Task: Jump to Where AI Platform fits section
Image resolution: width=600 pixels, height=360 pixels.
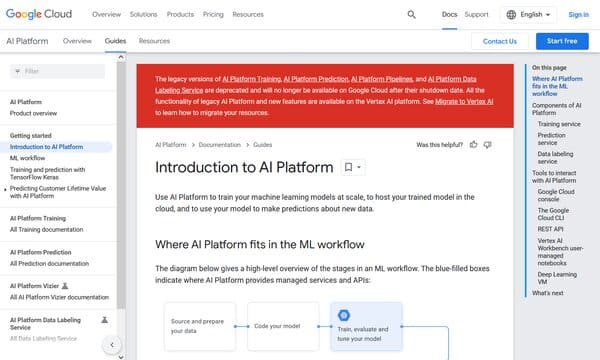Action: pos(557,86)
